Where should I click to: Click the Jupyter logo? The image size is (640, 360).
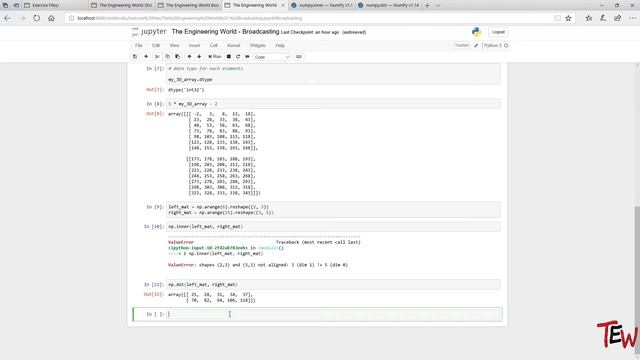pyautogui.click(x=149, y=32)
